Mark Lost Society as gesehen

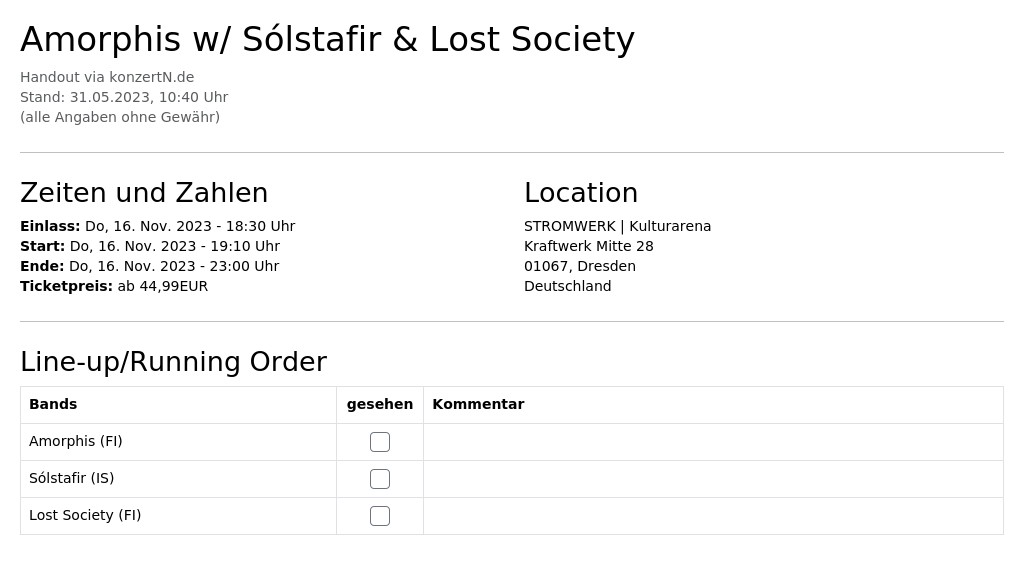pyautogui.click(x=379, y=516)
